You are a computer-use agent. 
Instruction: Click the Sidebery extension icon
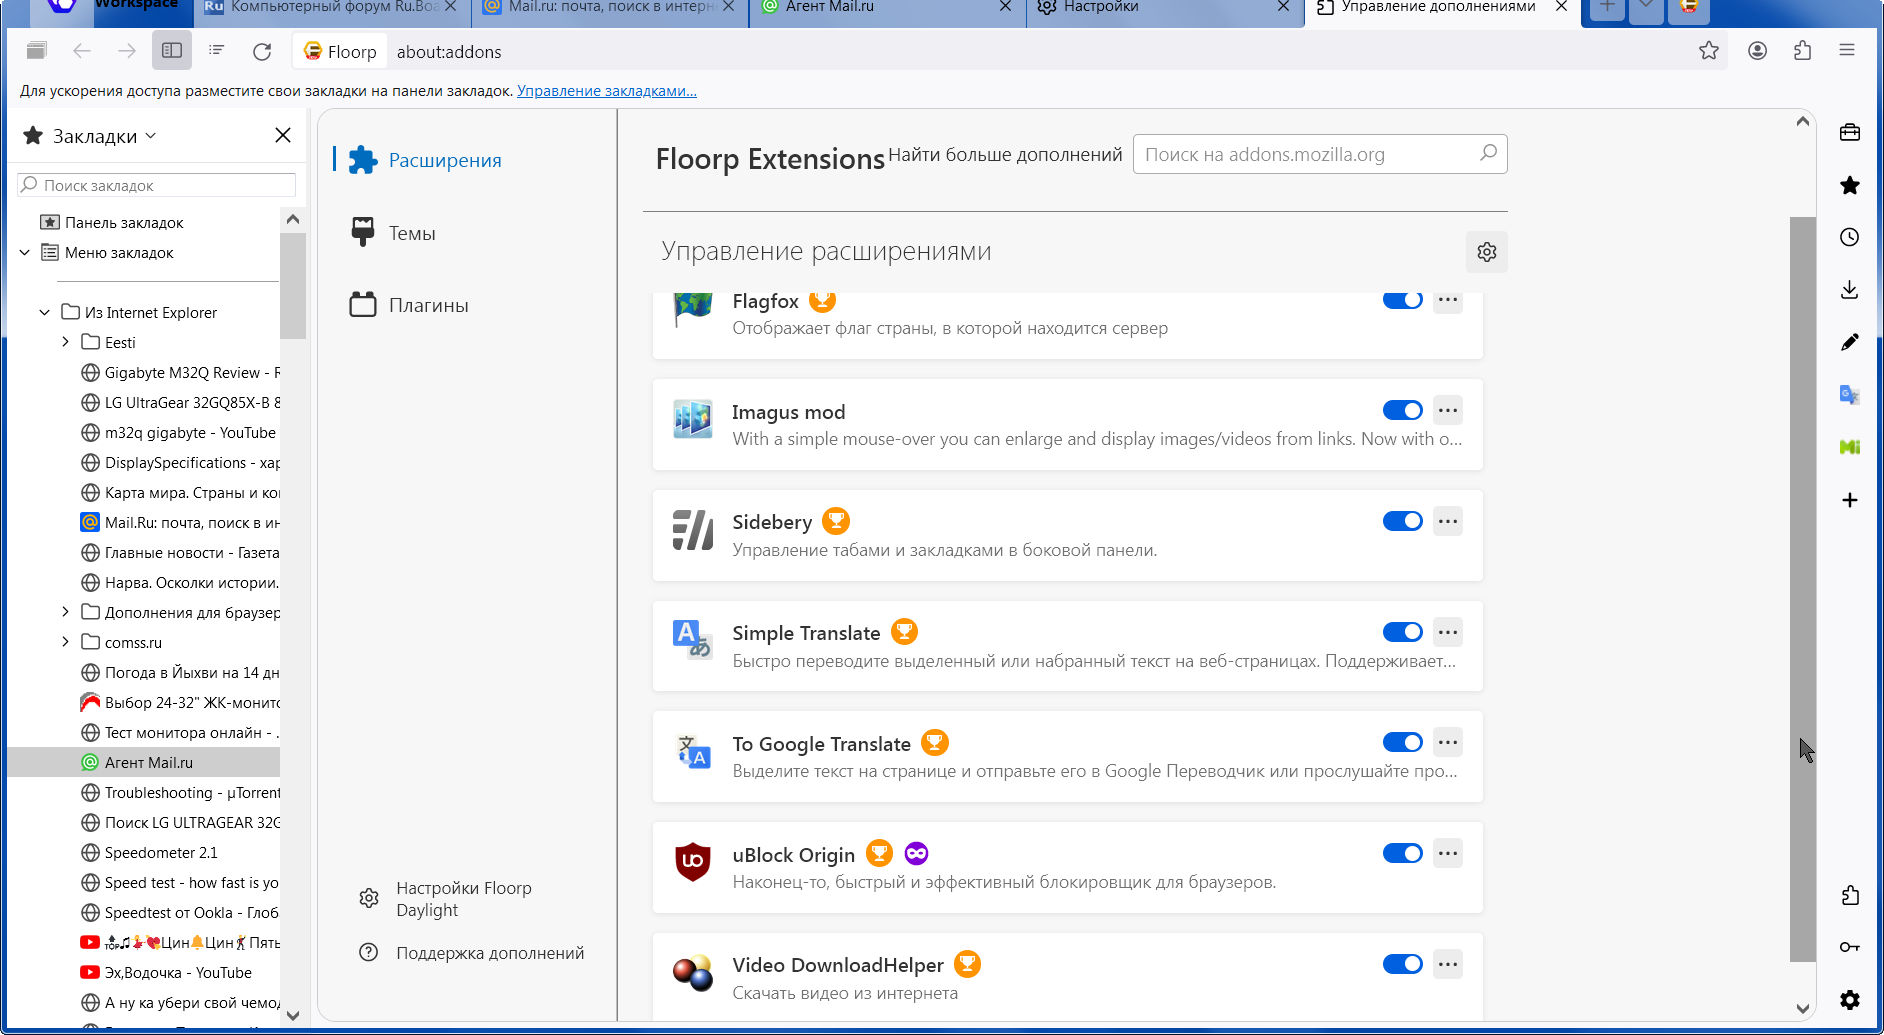(692, 530)
